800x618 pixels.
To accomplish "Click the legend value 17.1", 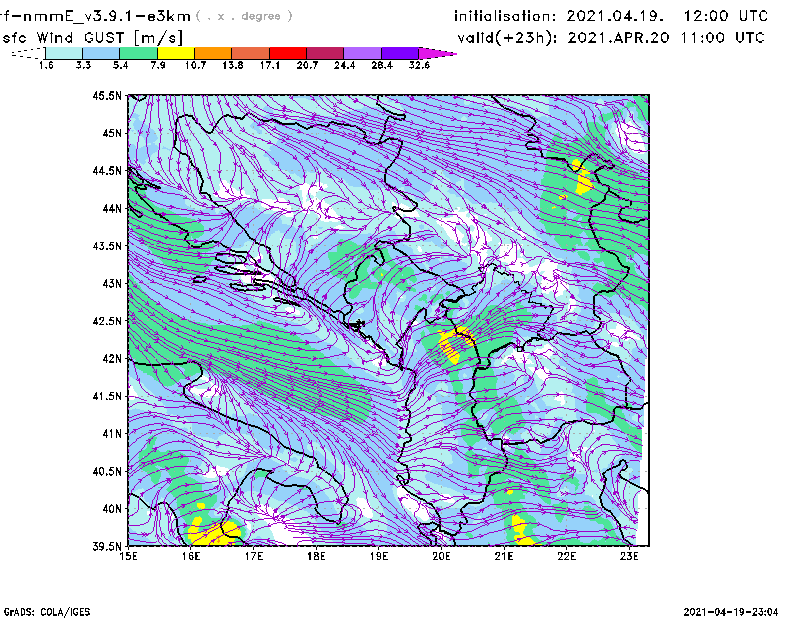I will pos(269,65).
